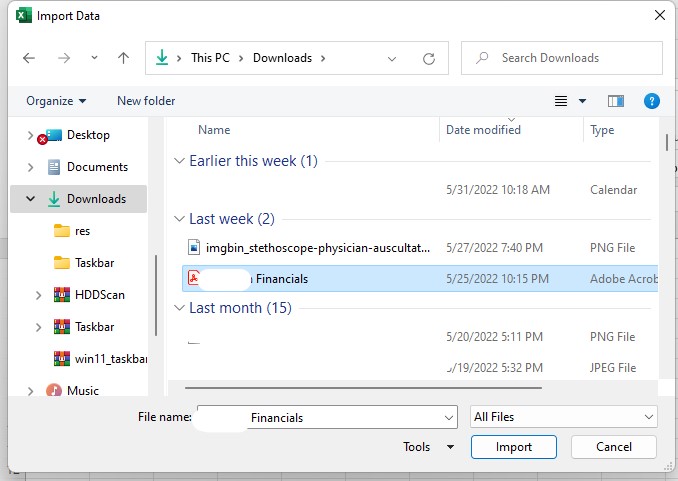Go forward with the right arrow

(64, 58)
